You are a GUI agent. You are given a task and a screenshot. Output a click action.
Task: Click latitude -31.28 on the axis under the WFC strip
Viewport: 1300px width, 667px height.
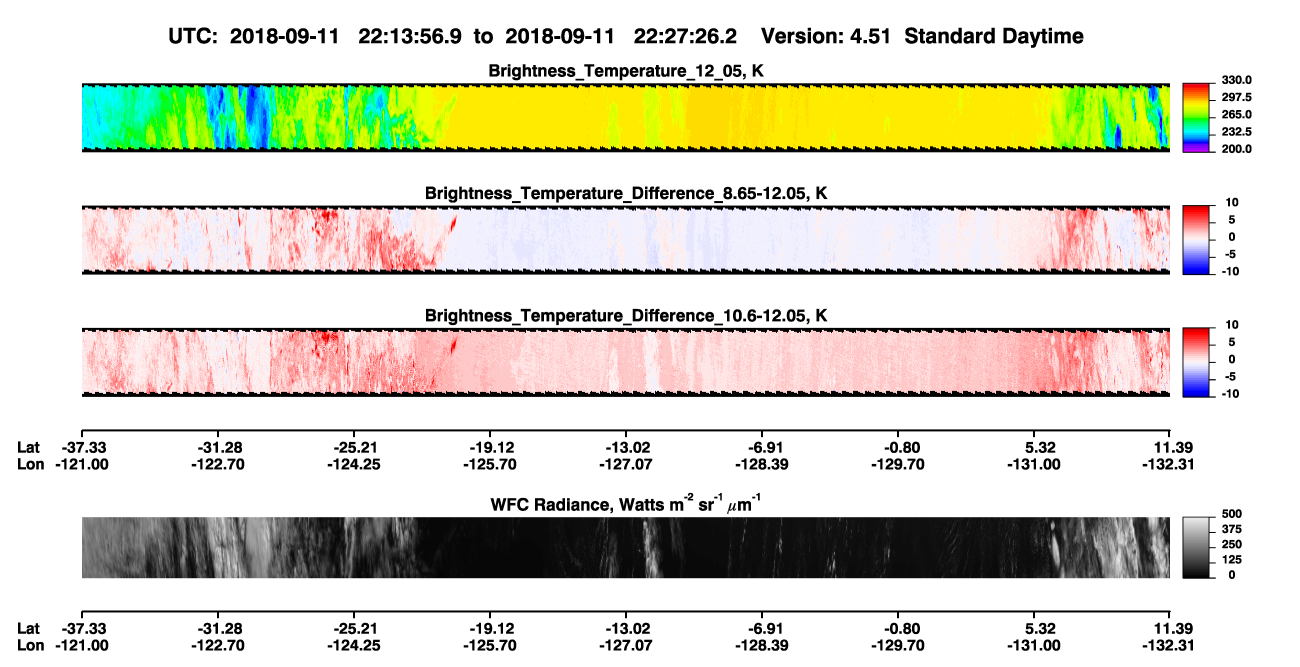click(x=217, y=629)
